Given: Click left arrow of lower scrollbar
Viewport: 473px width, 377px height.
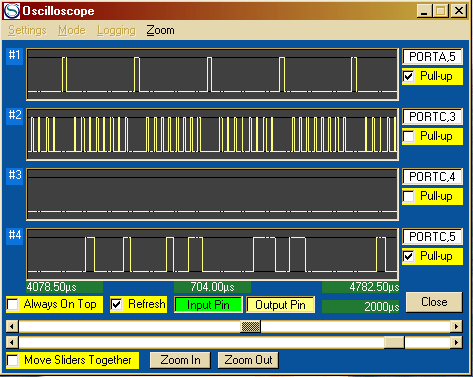Looking at the screenshot, I should click(12, 342).
